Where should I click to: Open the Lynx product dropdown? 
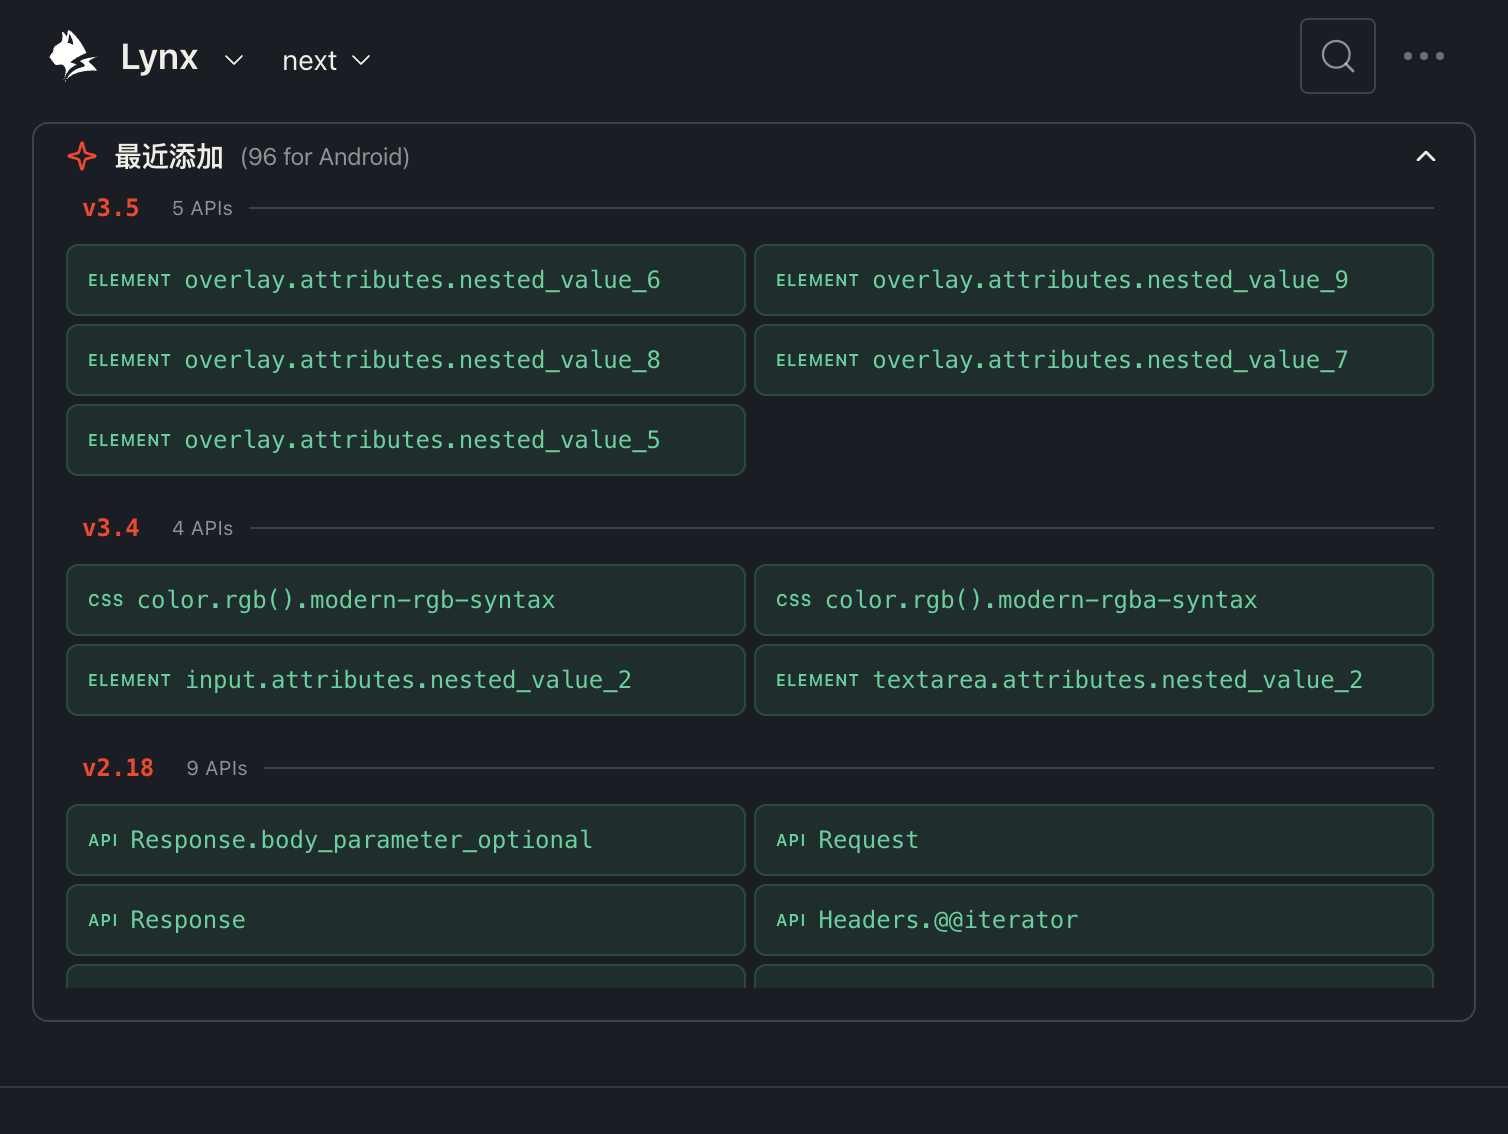click(x=234, y=60)
